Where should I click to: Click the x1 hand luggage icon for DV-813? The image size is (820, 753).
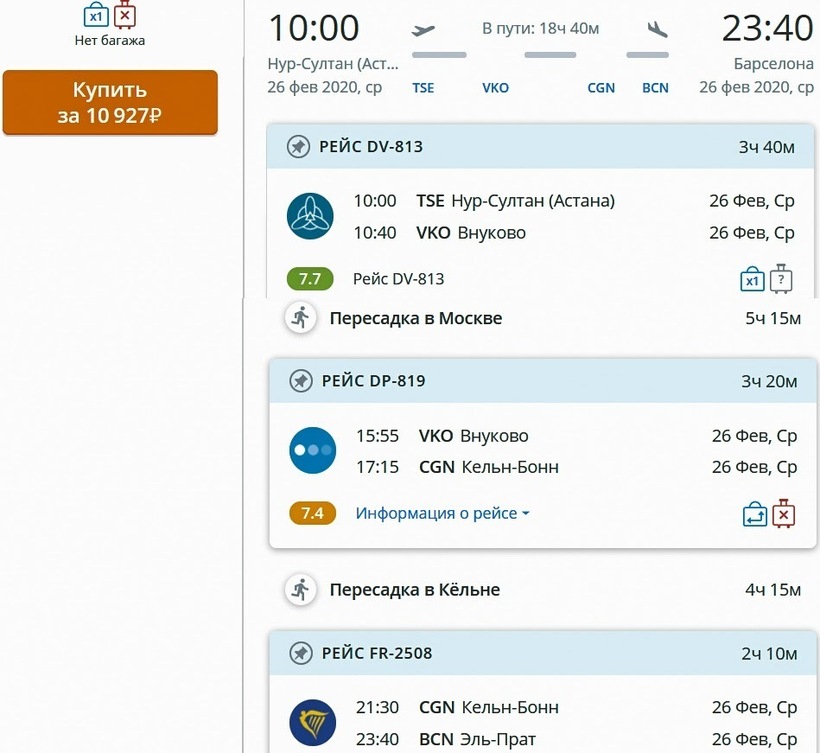751,280
